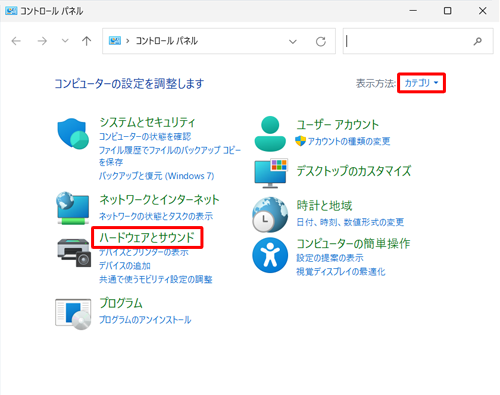Viewport: 500px width, 395px height.
Task: Open アカウントの種類の変更 link
Action: [x=349, y=141]
